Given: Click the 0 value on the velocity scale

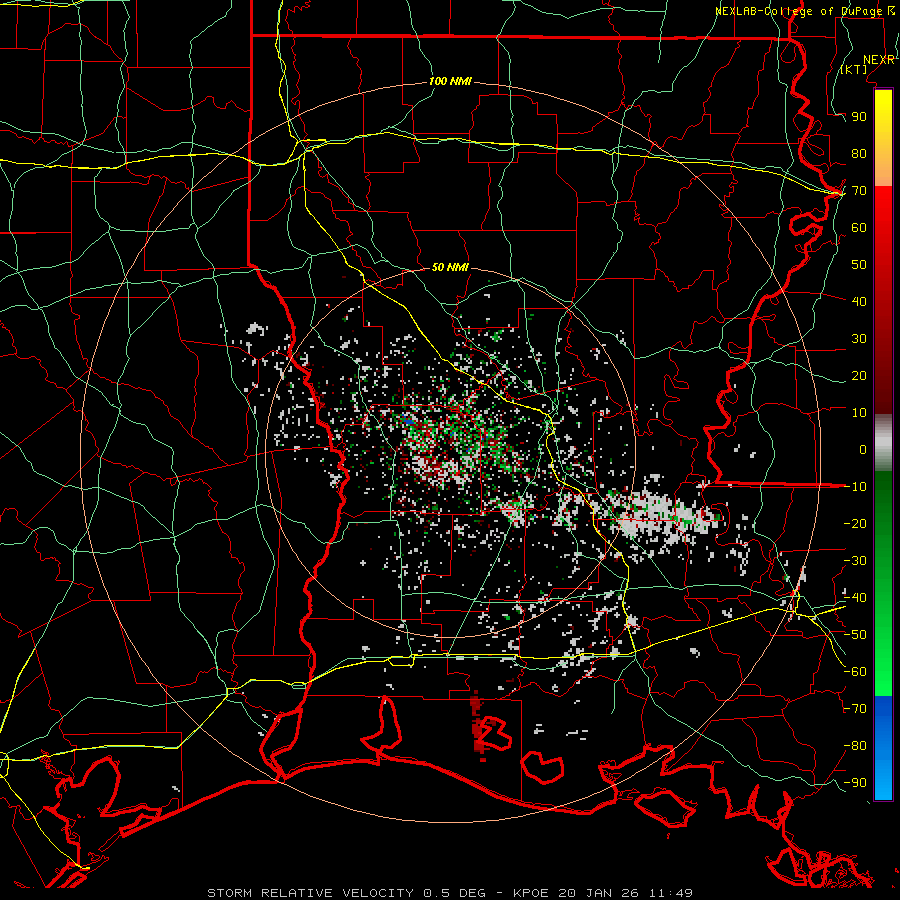Looking at the screenshot, I should click(863, 449).
